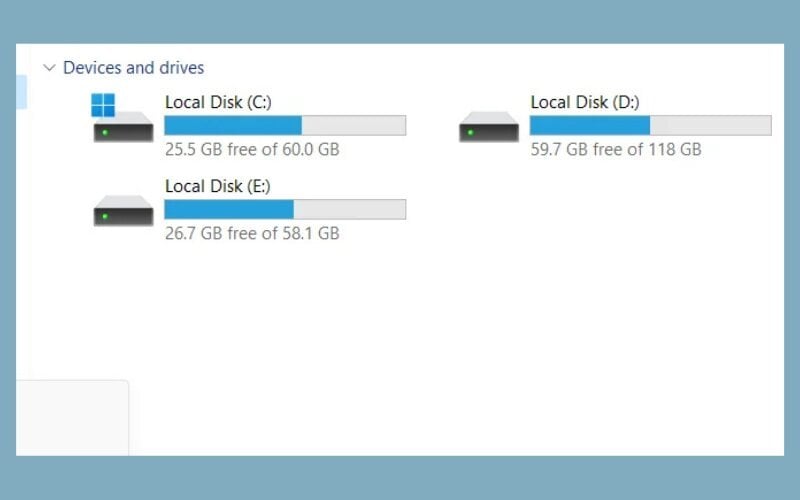The width and height of the screenshot is (800, 500).
Task: Click the Local Disk (D:) name label
Action: click(585, 102)
